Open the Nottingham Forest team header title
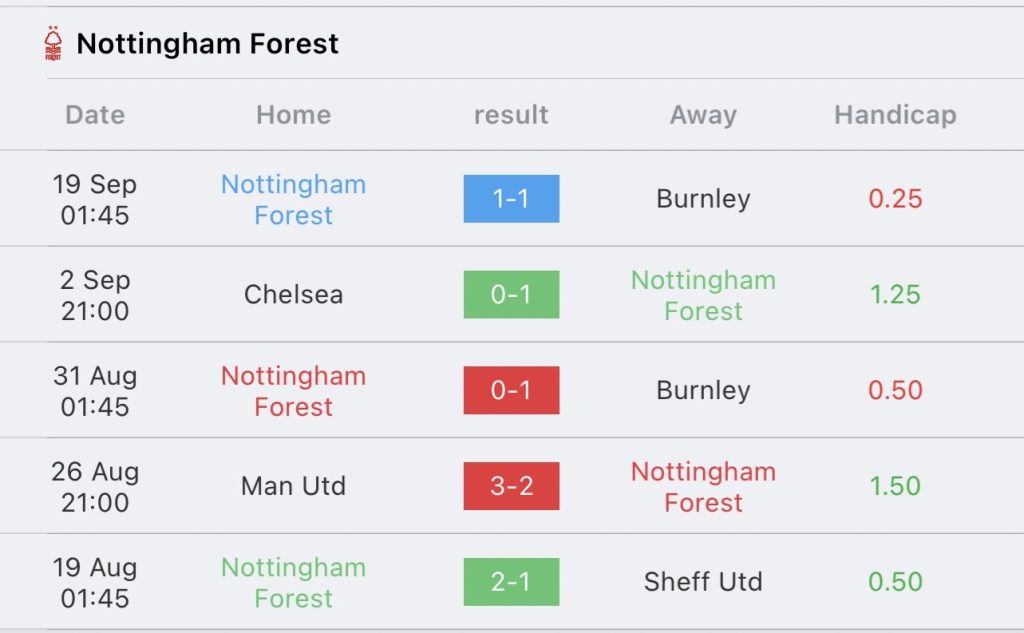The width and height of the screenshot is (1024, 633). pyautogui.click(x=207, y=44)
